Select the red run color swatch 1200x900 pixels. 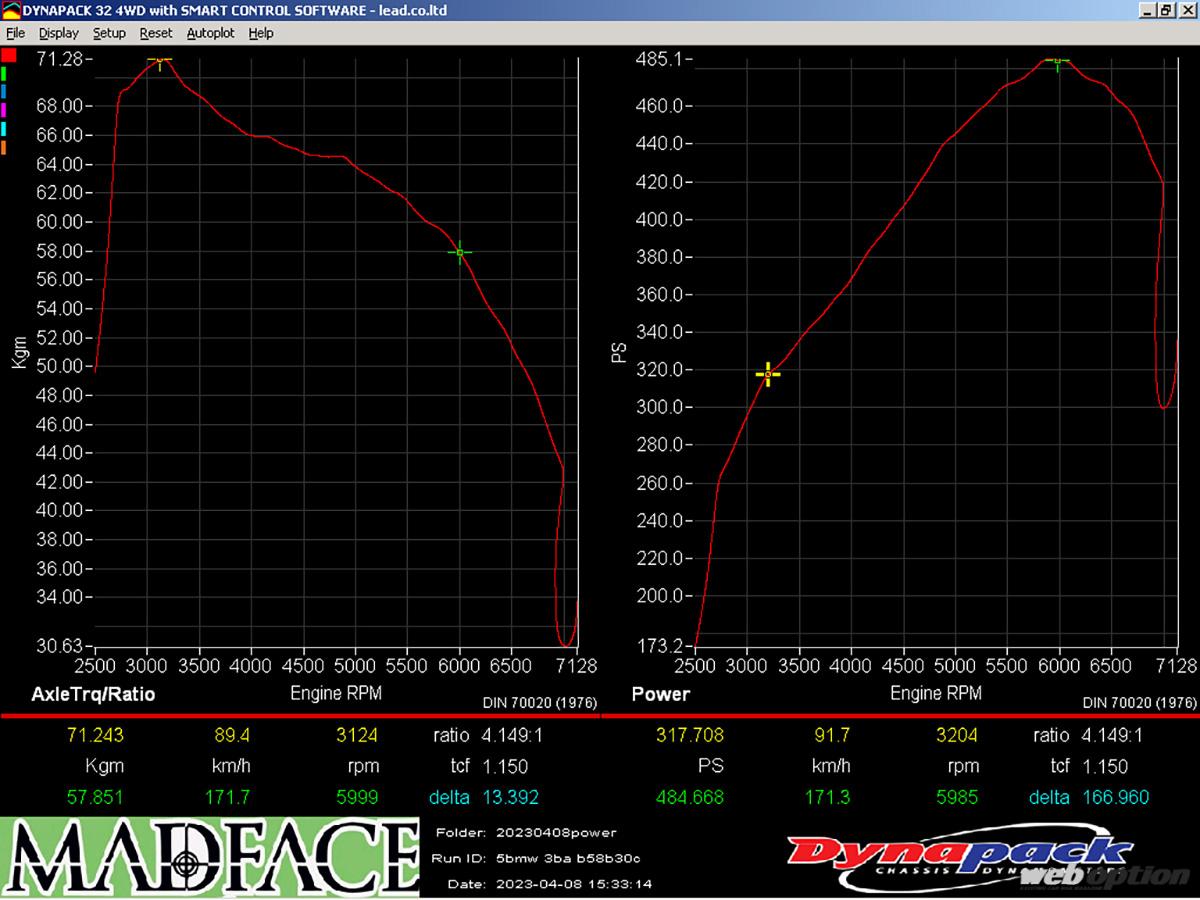[8, 55]
